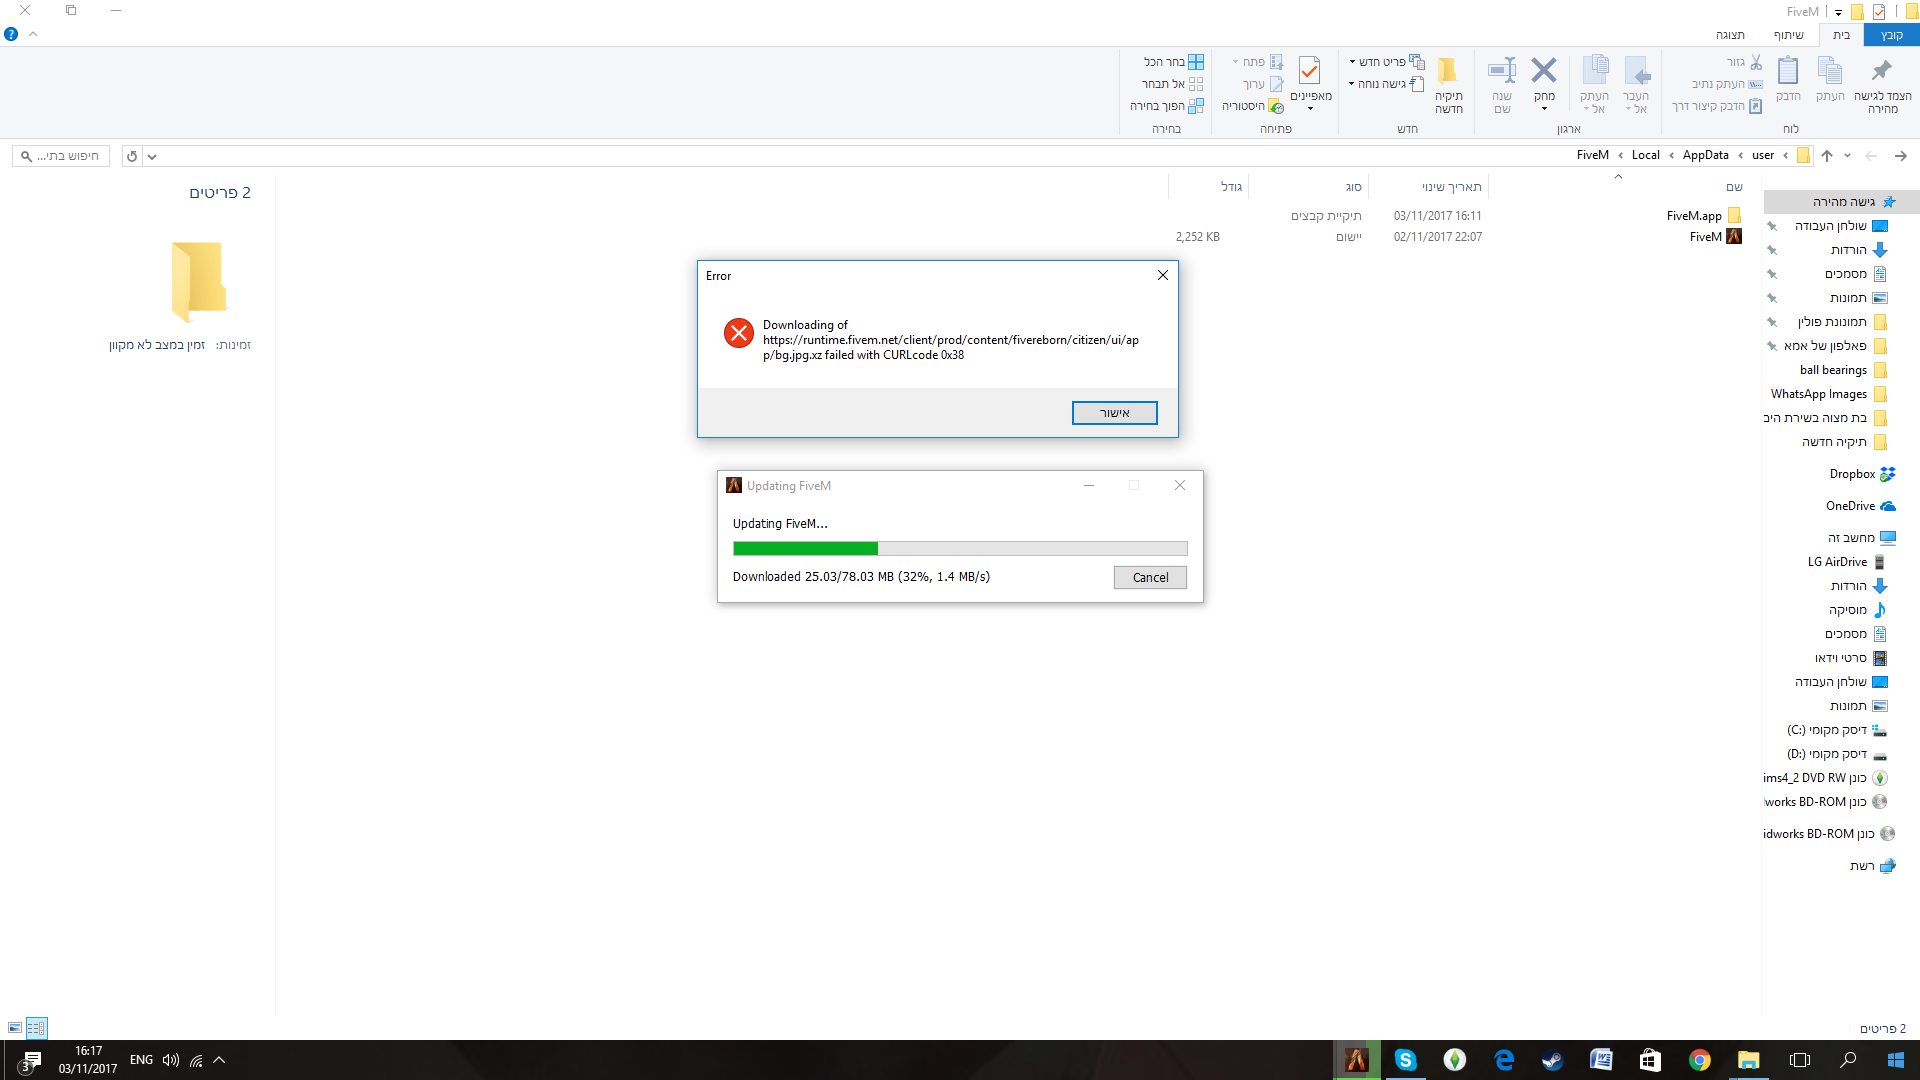
Task: Switch to large thumbnails view toggle
Action: [15, 1028]
